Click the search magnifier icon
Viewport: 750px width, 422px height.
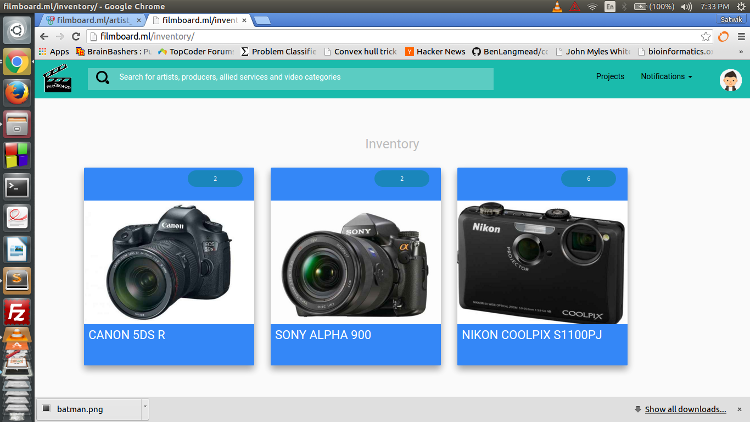102,78
